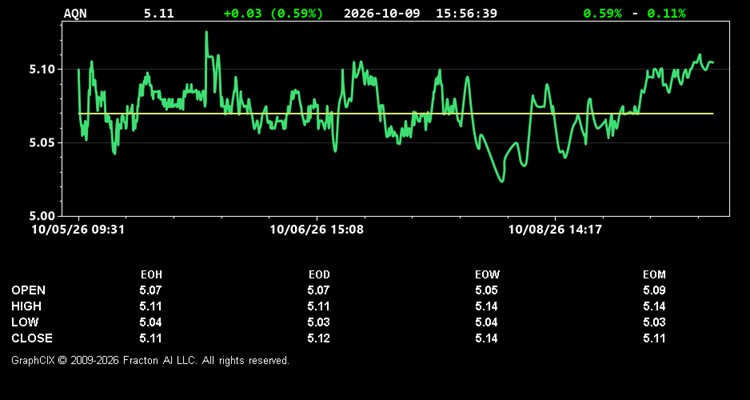Click the EOW low value 5.04
The image size is (750, 400).
click(486, 322)
